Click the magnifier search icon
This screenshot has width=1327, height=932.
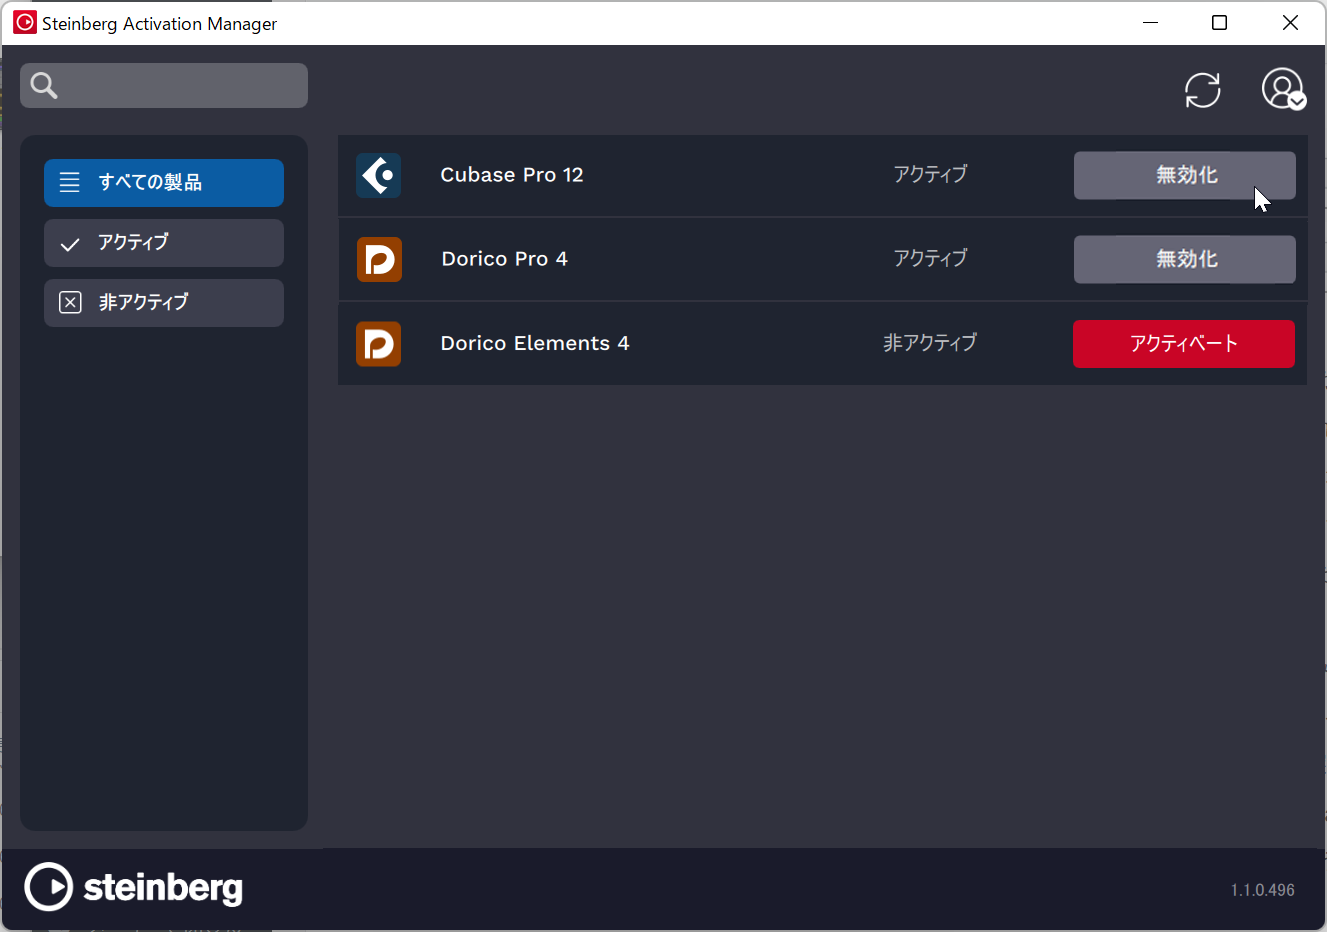click(x=44, y=86)
